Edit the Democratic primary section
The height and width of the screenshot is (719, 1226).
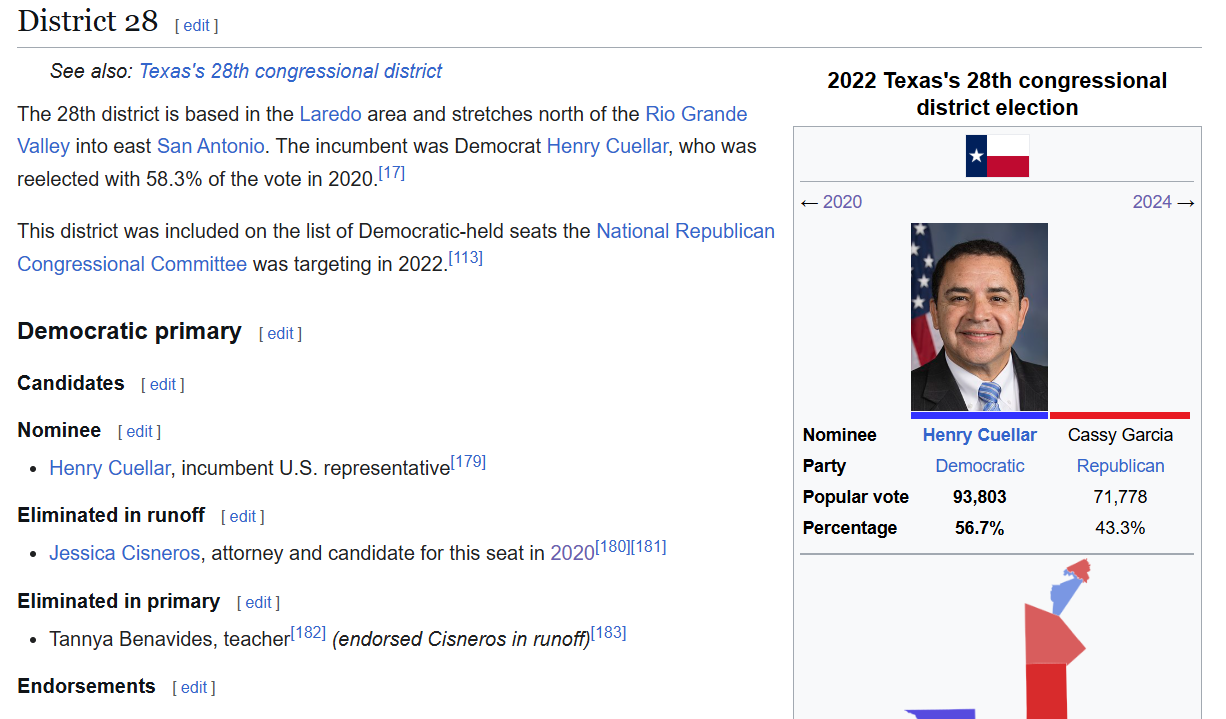(280, 333)
